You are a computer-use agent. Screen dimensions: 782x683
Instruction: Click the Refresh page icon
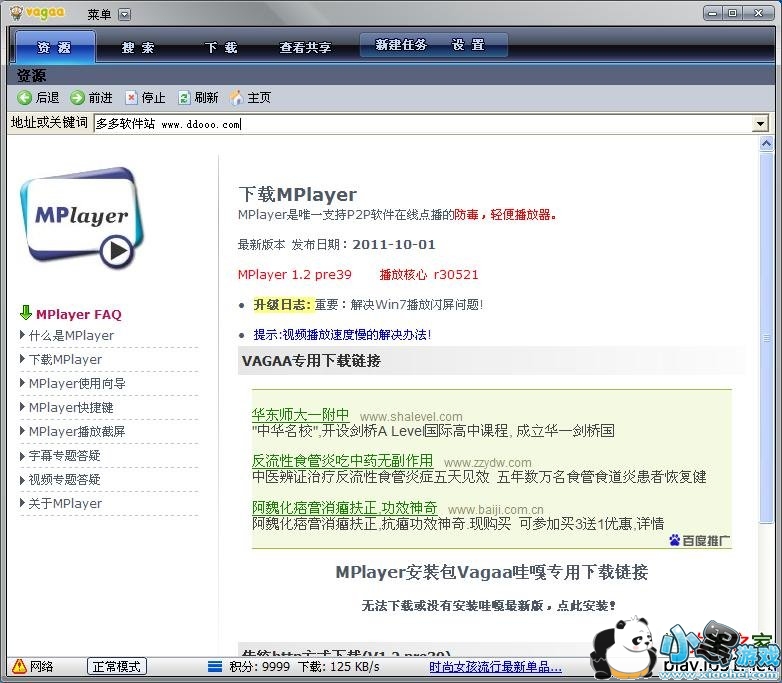(184, 98)
